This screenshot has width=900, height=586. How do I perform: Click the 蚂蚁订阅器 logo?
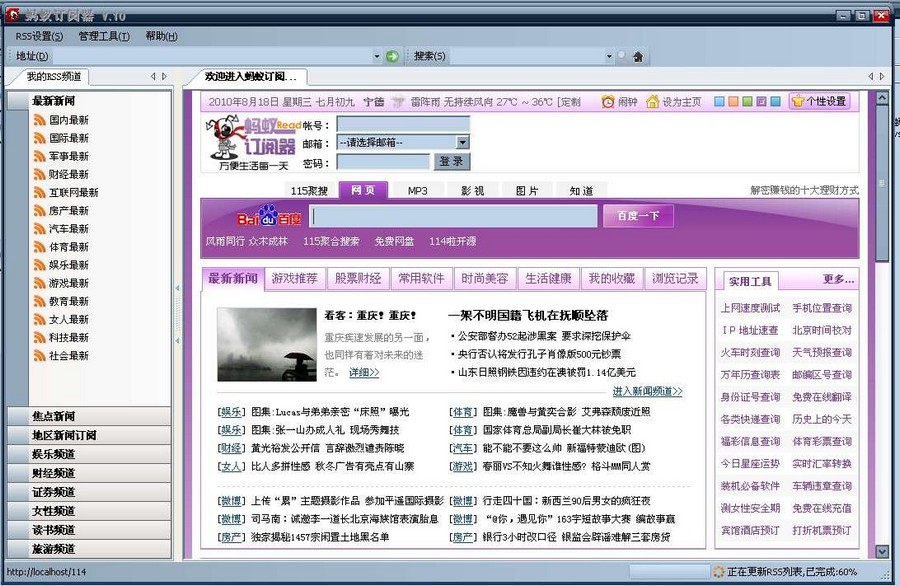pyautogui.click(x=251, y=142)
